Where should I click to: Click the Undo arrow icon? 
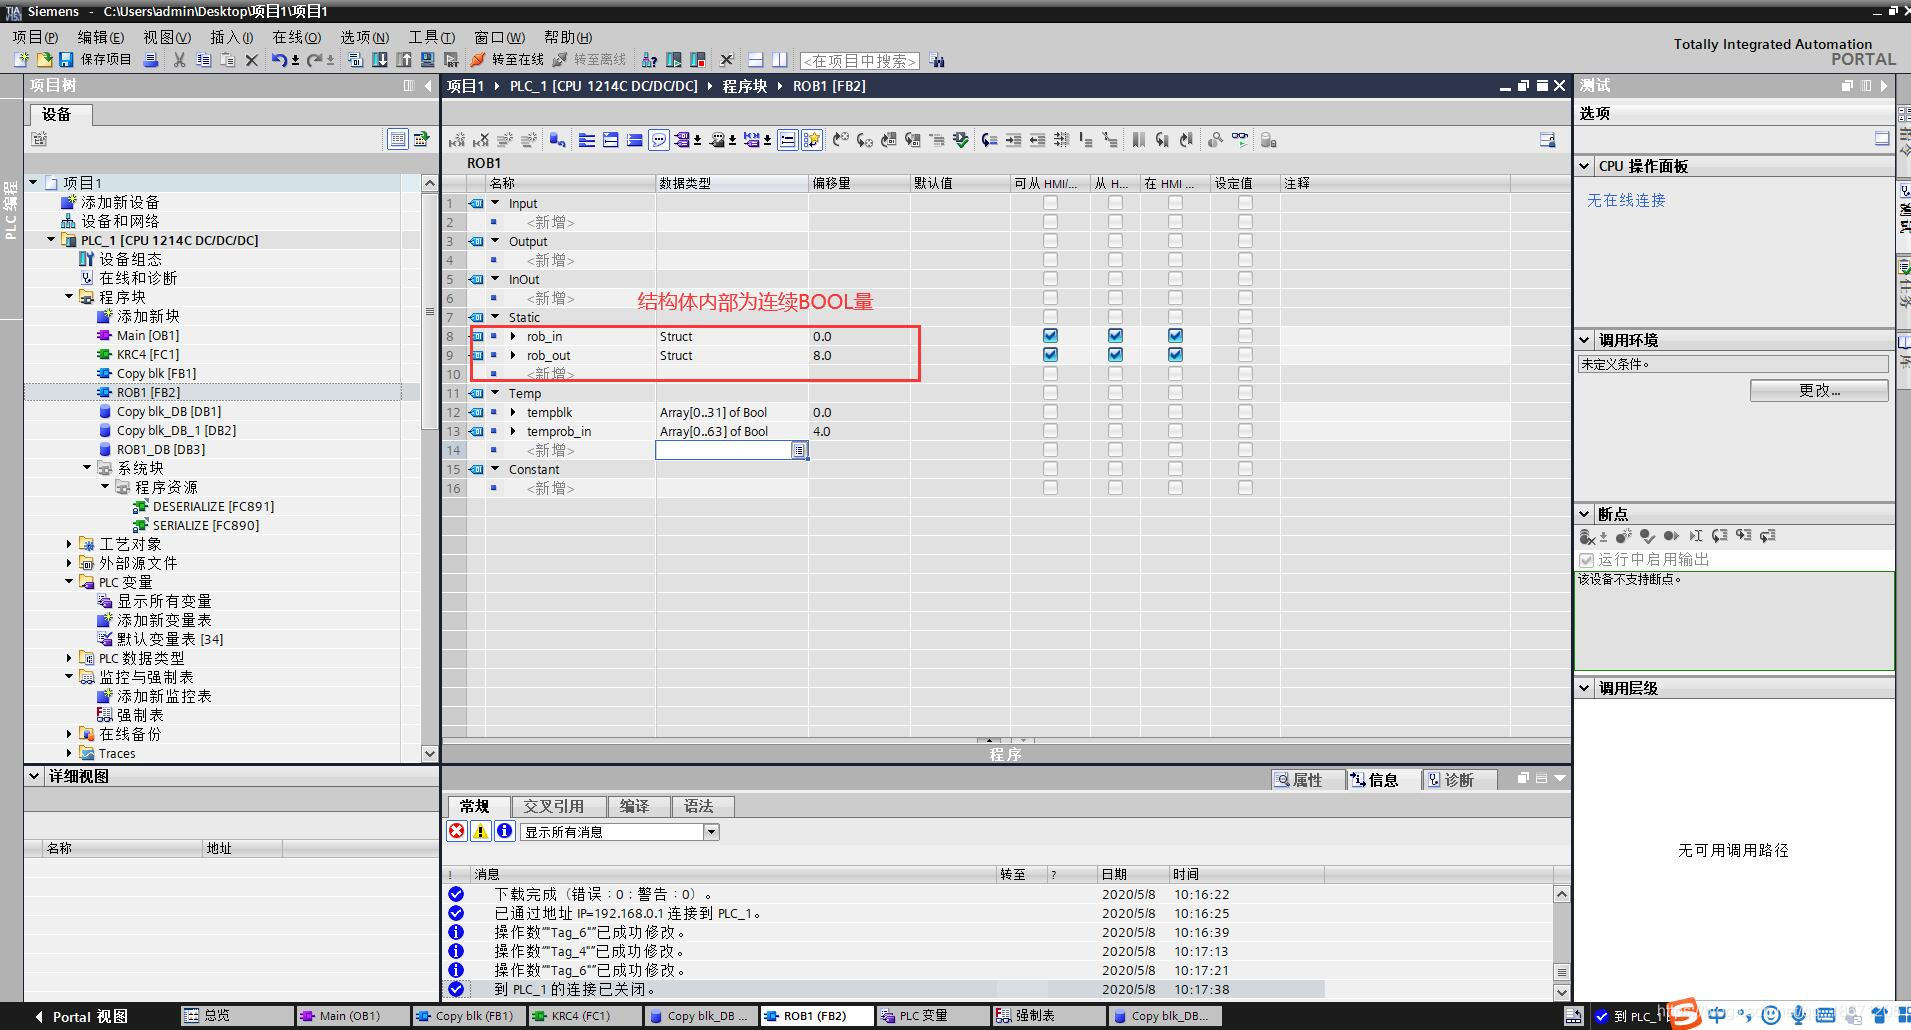(x=279, y=60)
